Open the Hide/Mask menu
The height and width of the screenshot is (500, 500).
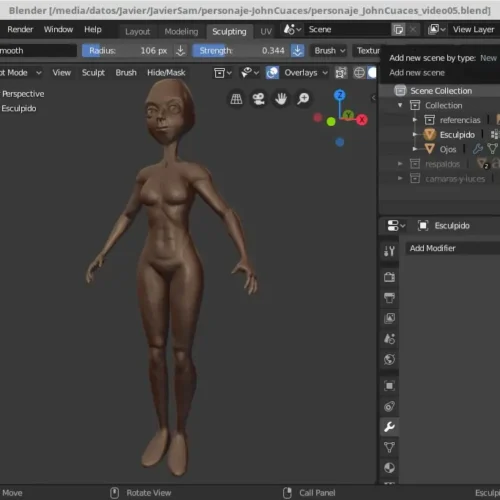tap(166, 73)
